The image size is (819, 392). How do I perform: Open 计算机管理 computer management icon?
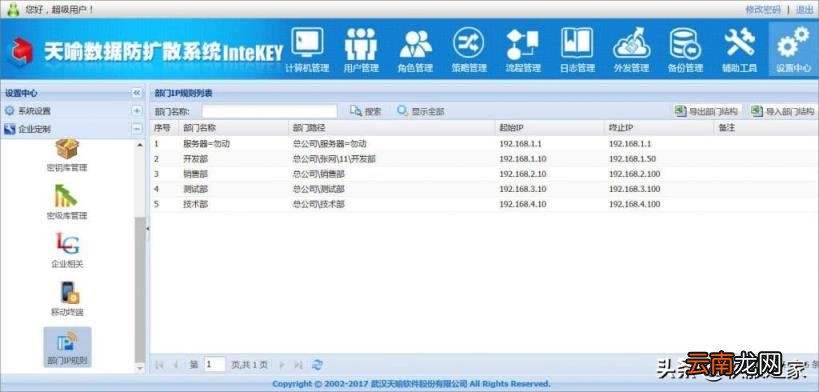307,50
